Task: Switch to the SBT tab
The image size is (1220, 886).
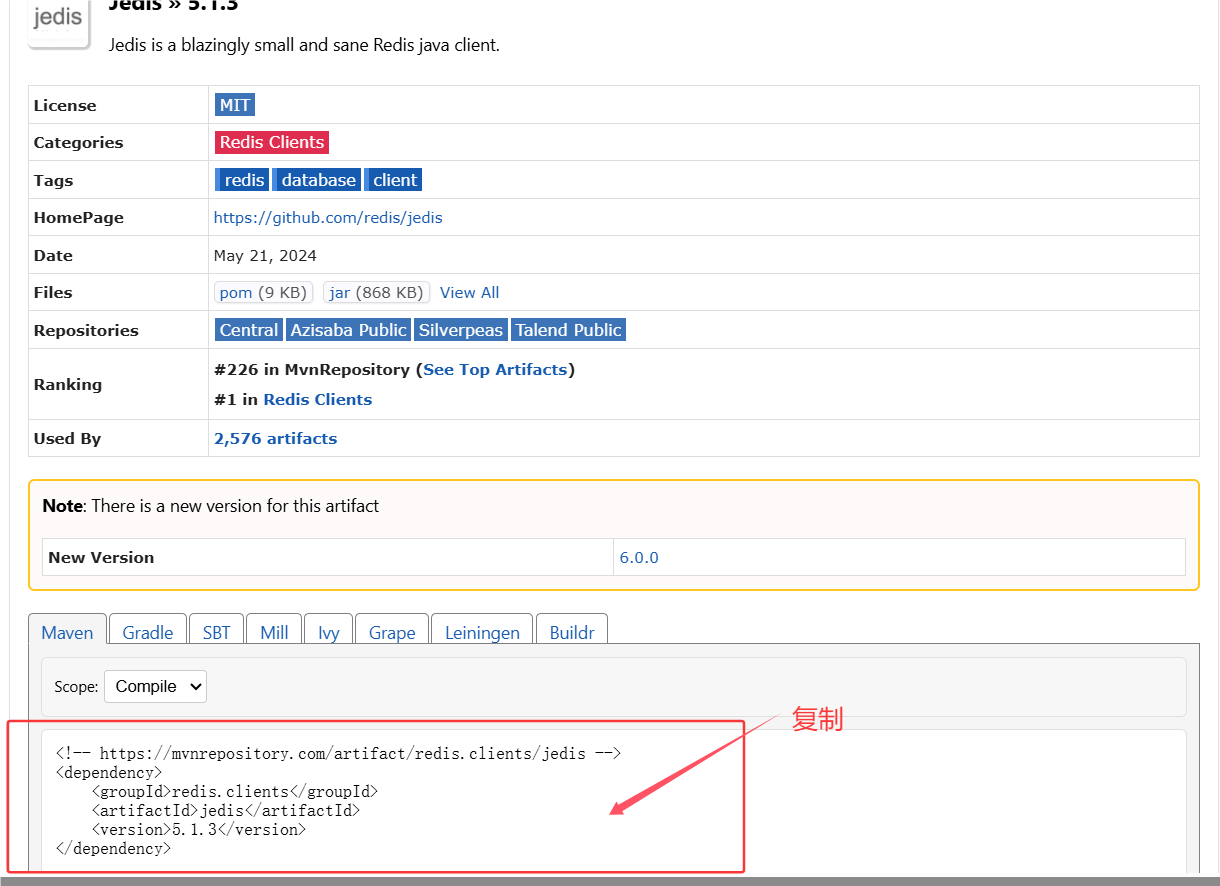Action: 216,632
